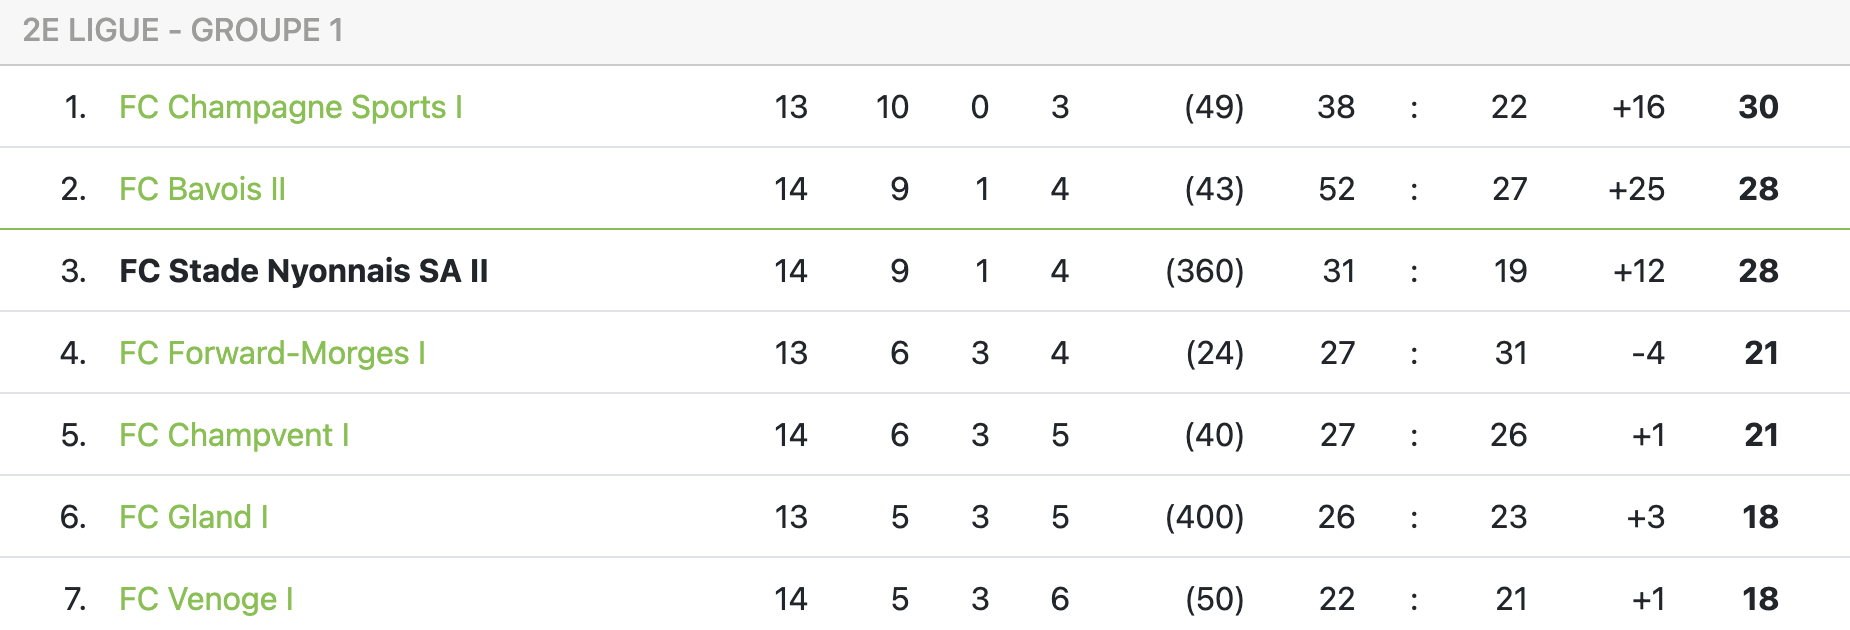The width and height of the screenshot is (1850, 630).
Task: Click the FC Forward-Morges I link
Action: click(272, 353)
